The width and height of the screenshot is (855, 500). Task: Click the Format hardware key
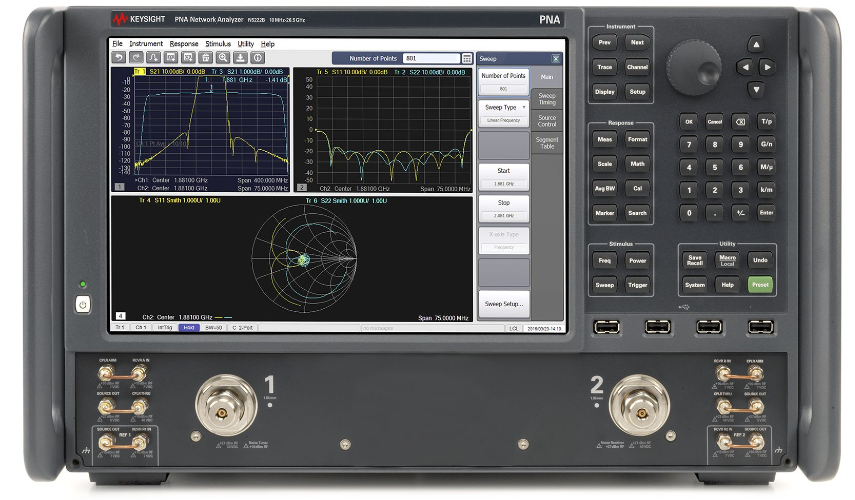[637, 139]
